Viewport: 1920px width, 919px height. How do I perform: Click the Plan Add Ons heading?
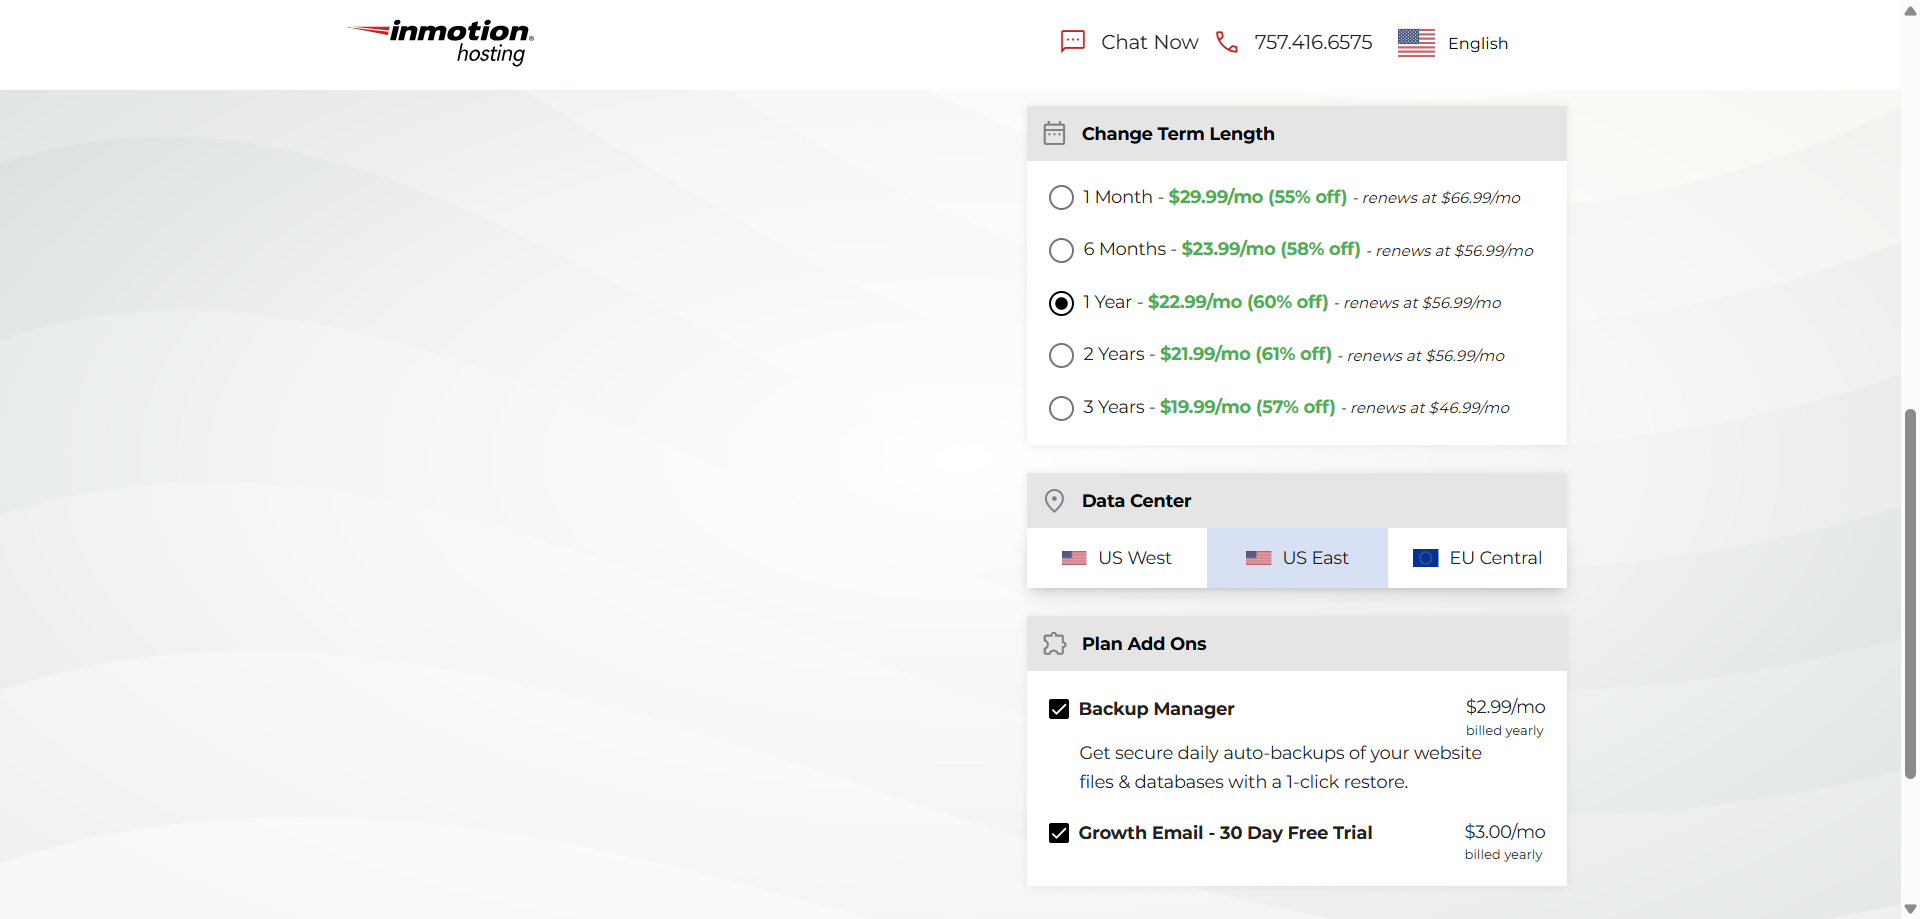1144,644
